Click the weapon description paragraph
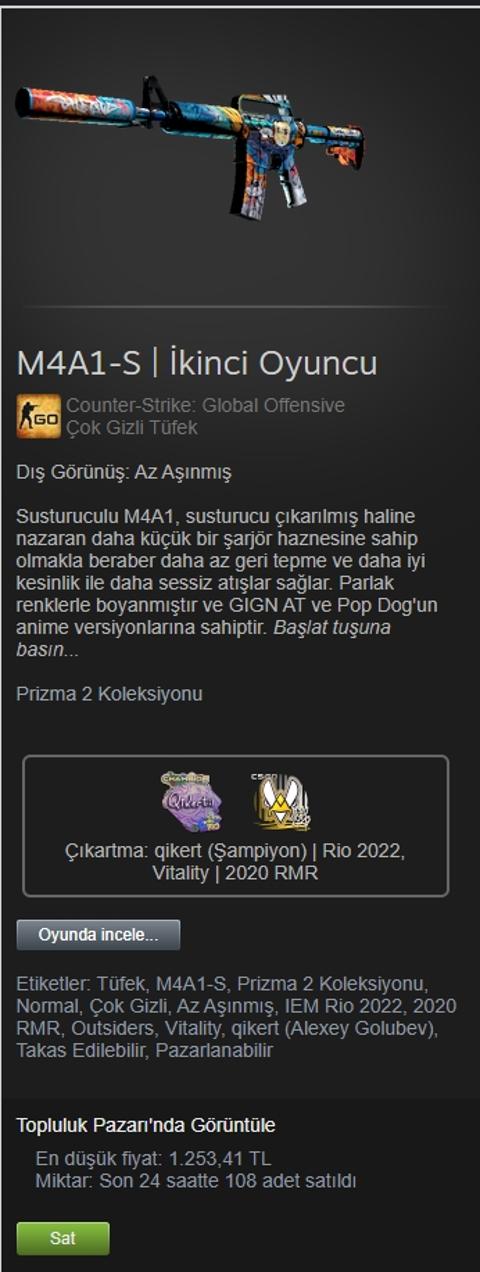 (x=227, y=583)
